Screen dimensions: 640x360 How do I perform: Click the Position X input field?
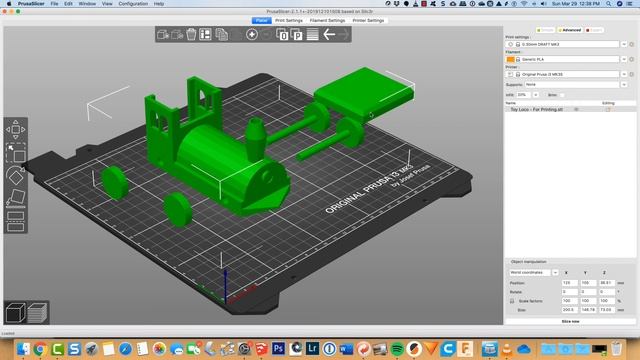tap(569, 283)
